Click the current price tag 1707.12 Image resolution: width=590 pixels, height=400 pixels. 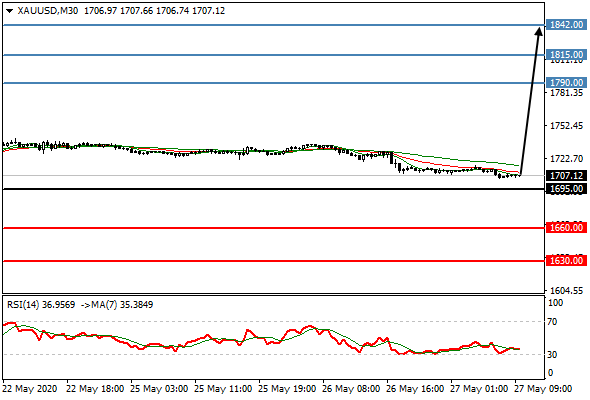pos(566,175)
